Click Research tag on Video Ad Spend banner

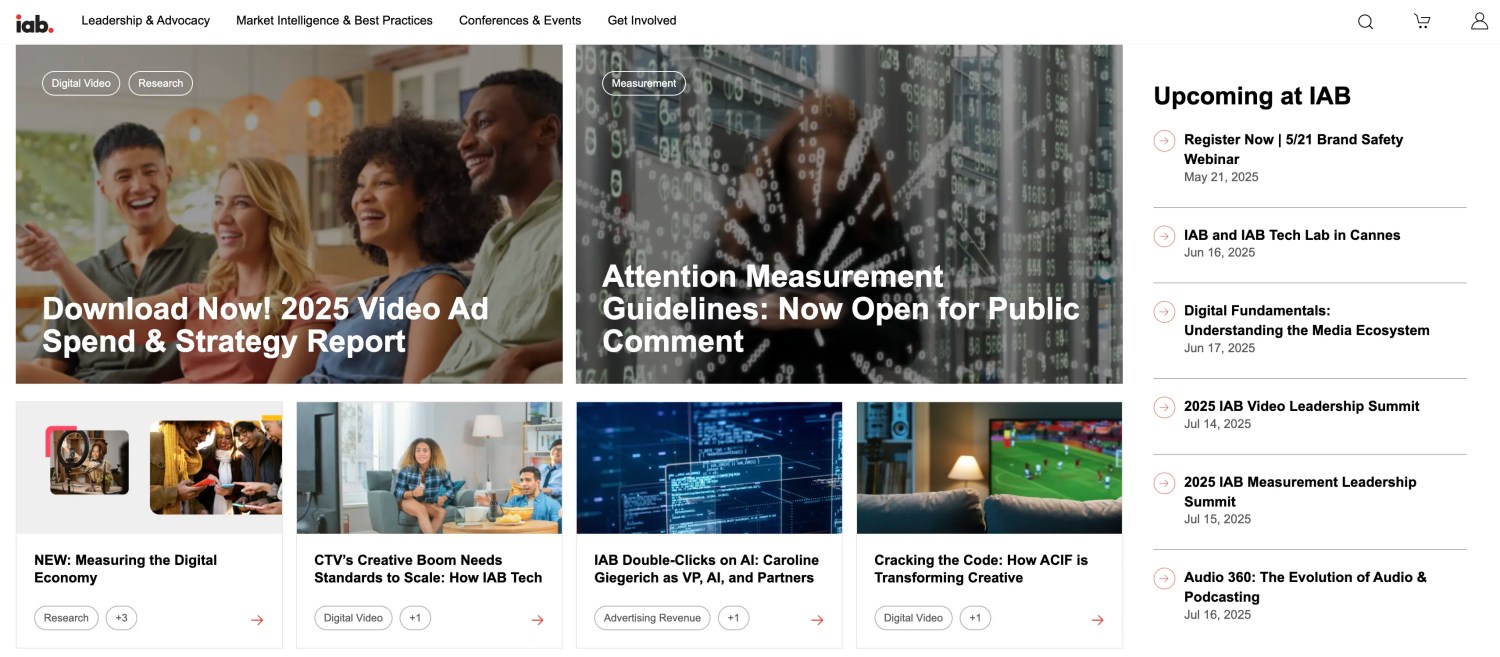pyautogui.click(x=160, y=83)
